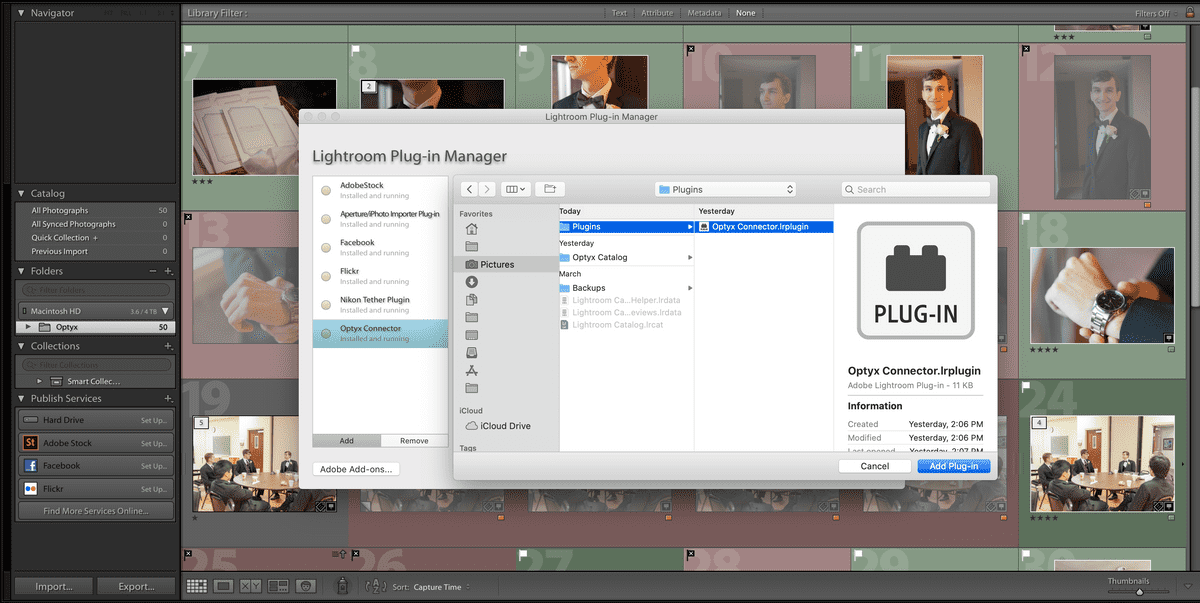Toggle the sort direction A-Z control

(x=374, y=586)
